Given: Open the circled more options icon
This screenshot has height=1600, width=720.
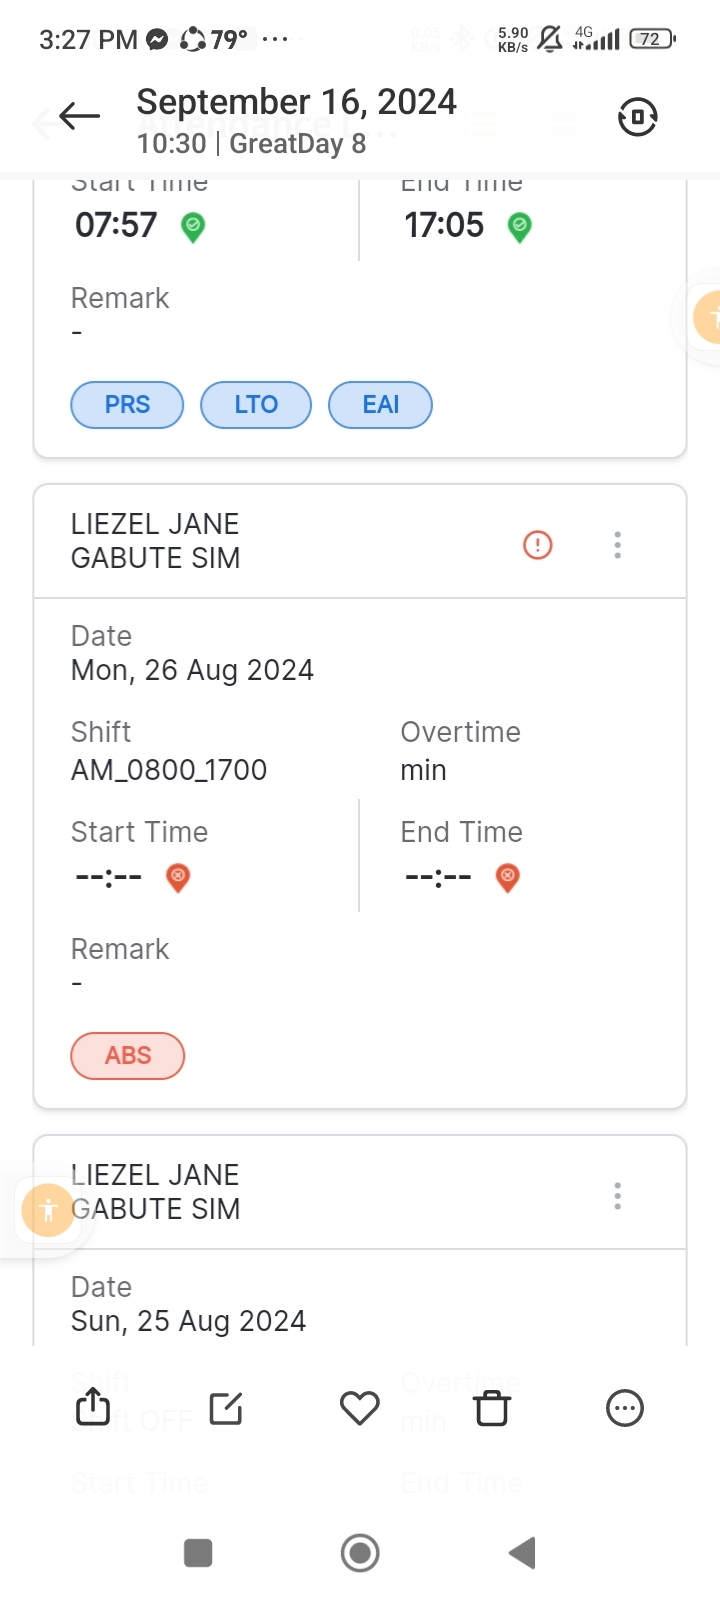Looking at the screenshot, I should [625, 1408].
